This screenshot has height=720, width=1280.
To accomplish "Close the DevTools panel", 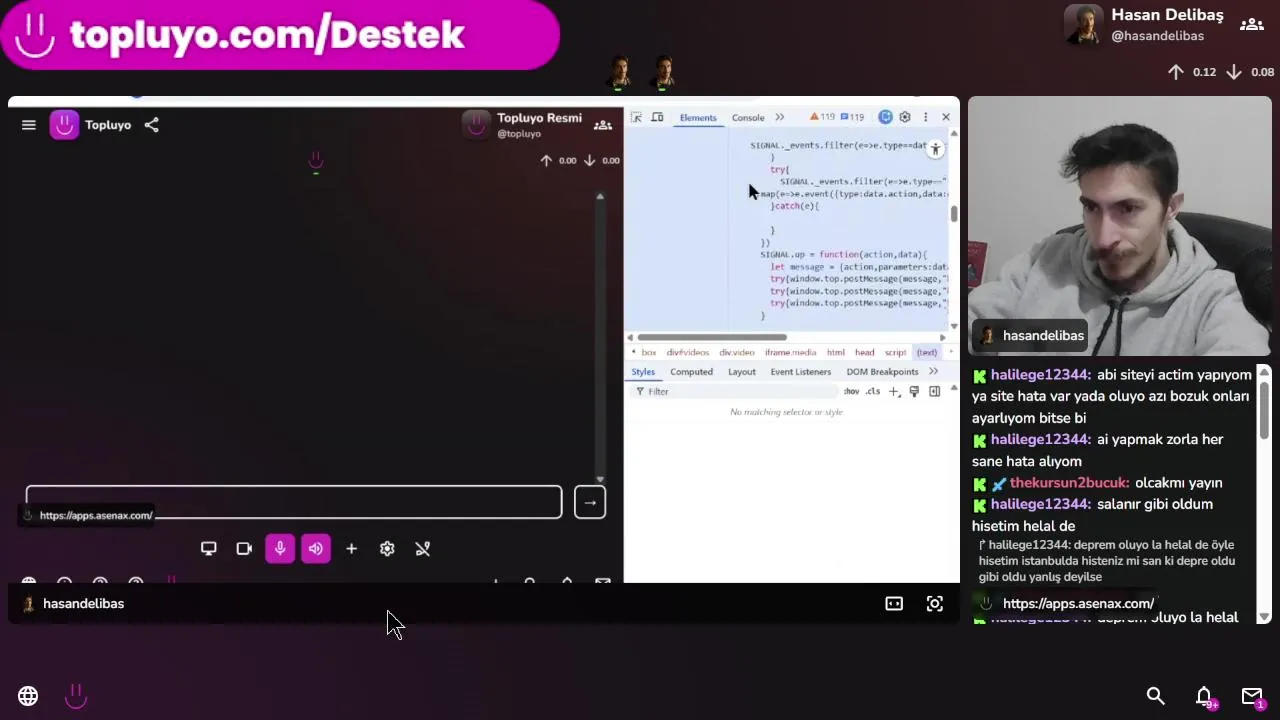I will point(945,117).
